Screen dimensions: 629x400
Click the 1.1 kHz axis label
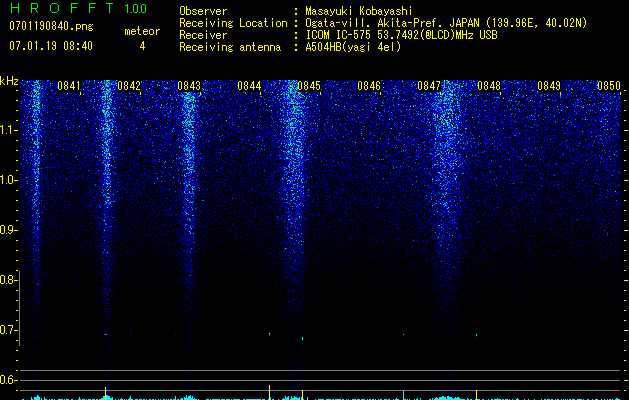tap(9, 130)
